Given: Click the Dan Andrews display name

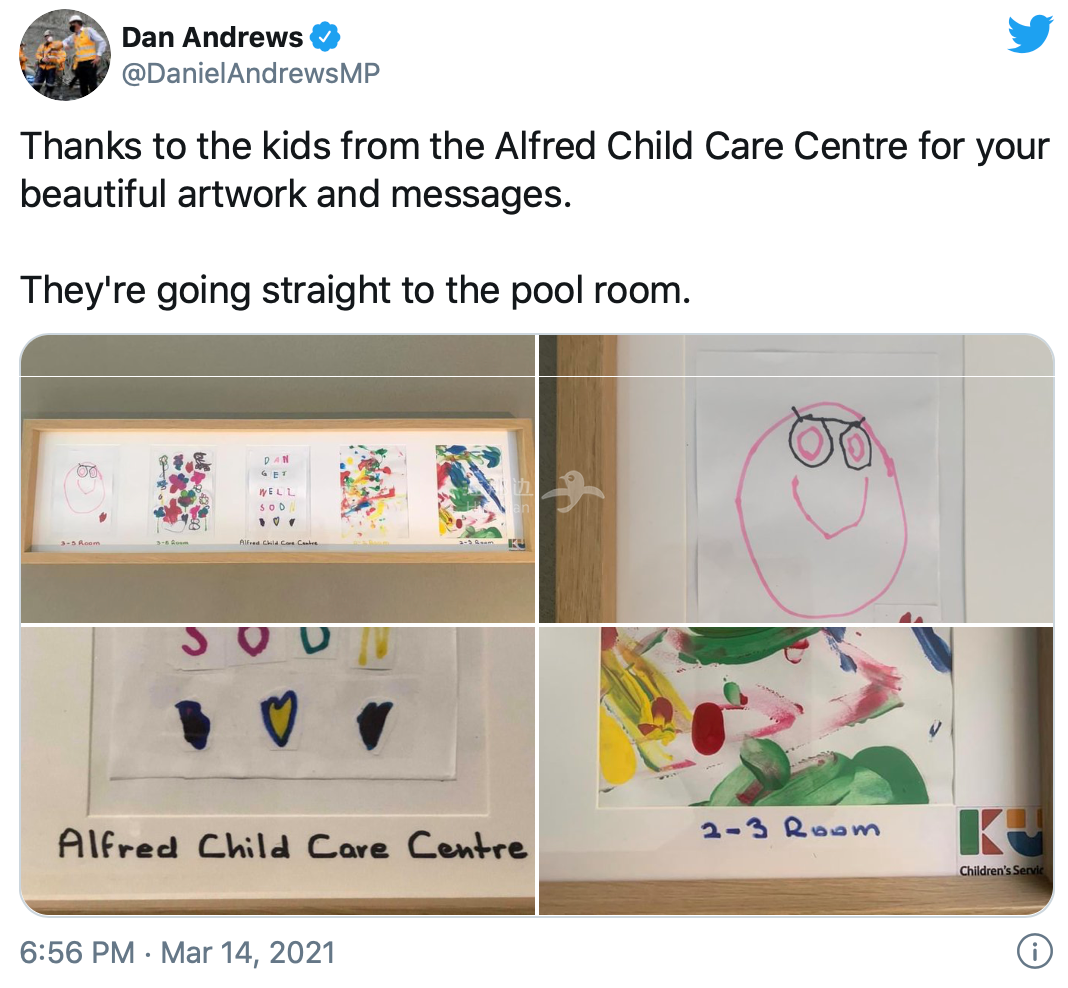Looking at the screenshot, I should tap(212, 37).
